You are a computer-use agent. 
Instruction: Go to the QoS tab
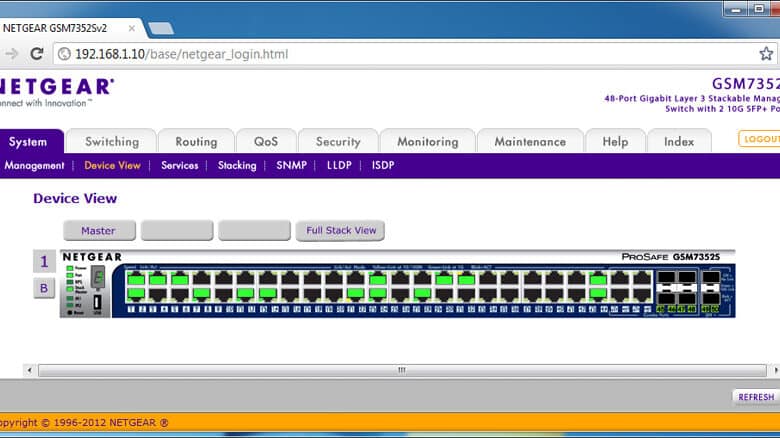(x=266, y=141)
